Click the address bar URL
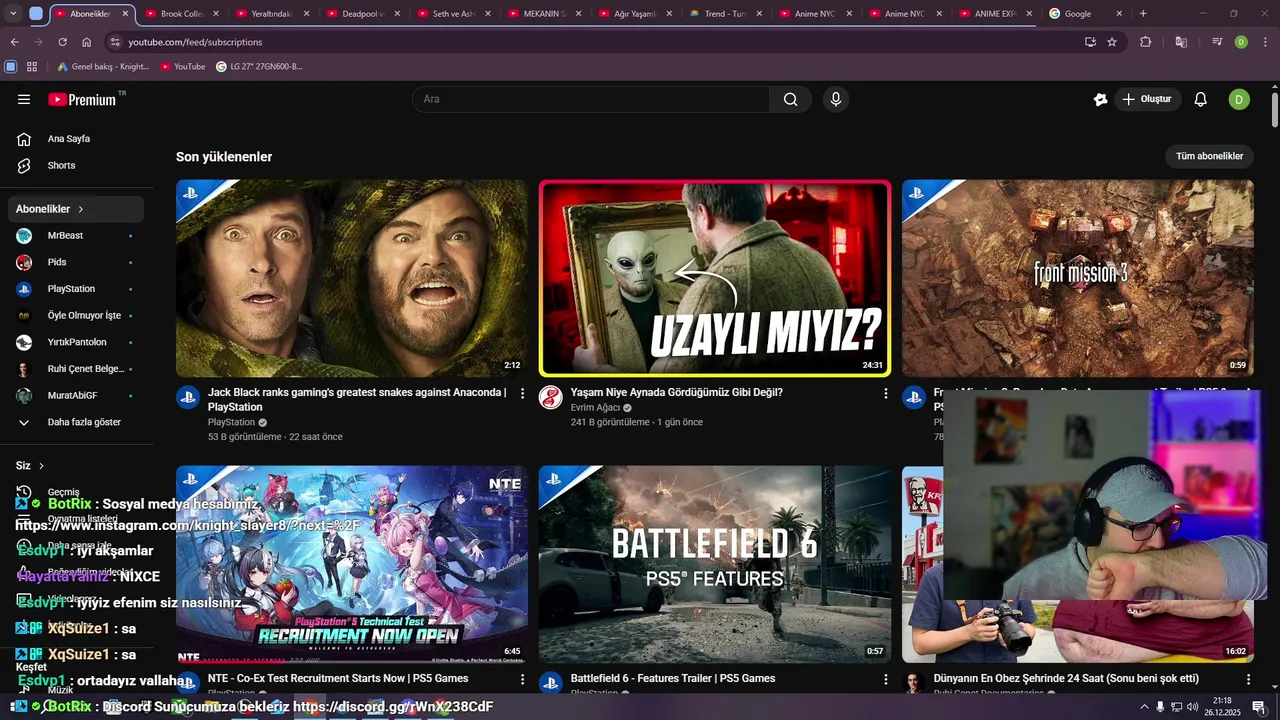Screen dimensions: 1280x720 pos(195,42)
